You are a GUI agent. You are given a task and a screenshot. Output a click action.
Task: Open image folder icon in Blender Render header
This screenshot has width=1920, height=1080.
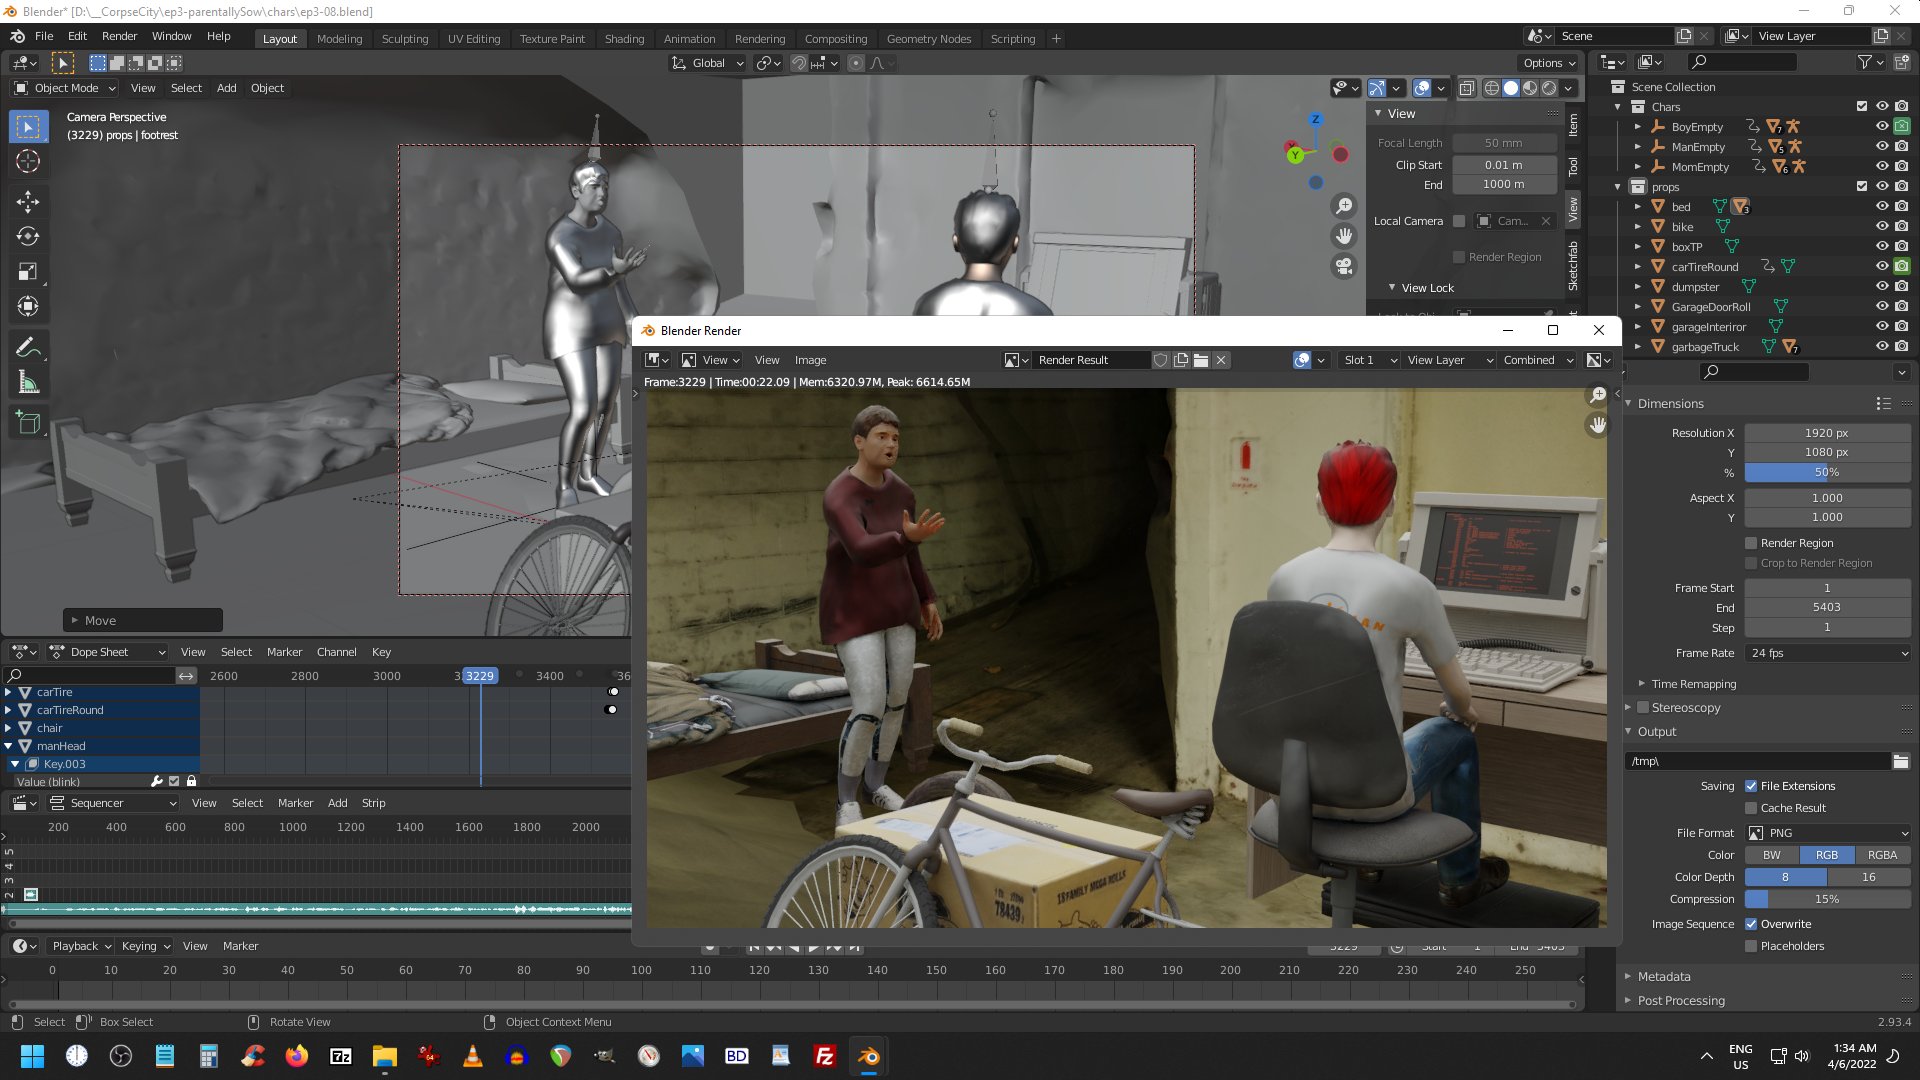coord(1201,360)
